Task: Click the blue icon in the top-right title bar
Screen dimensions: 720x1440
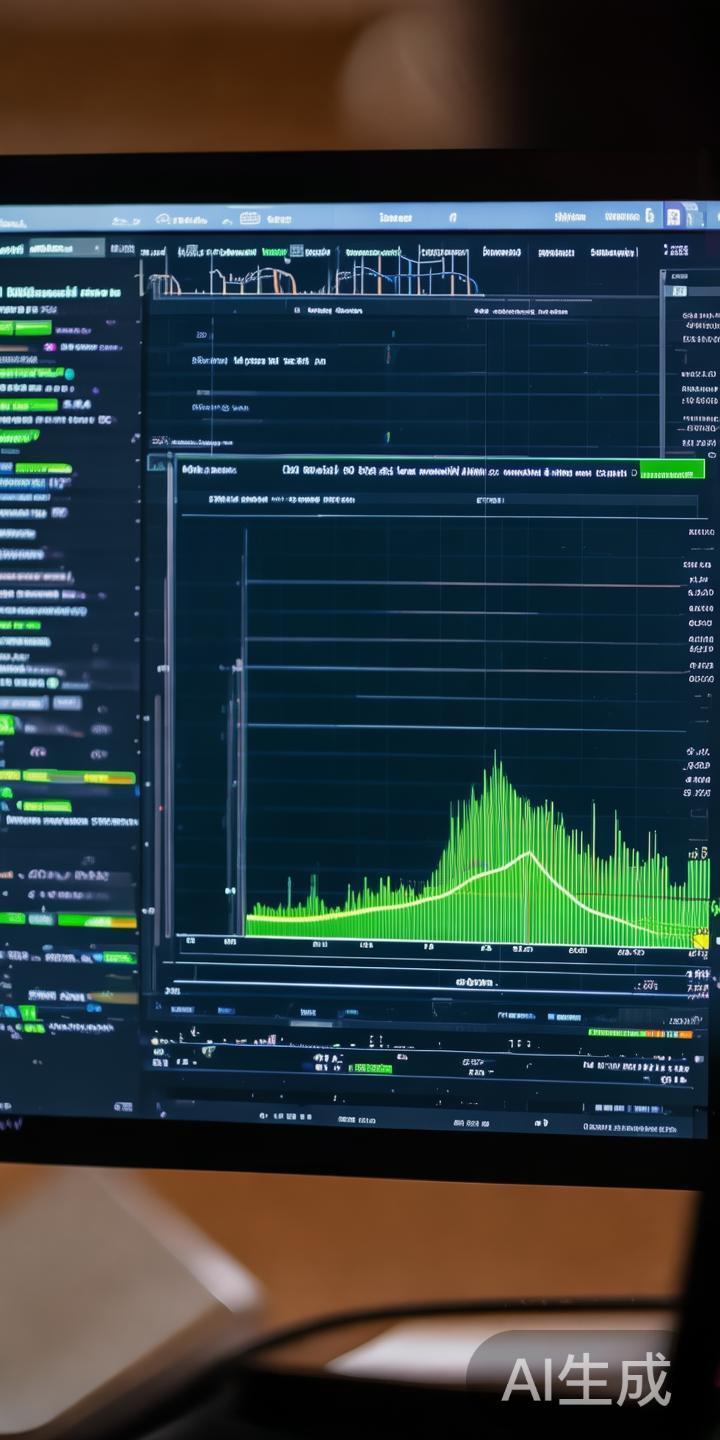Action: click(x=673, y=217)
